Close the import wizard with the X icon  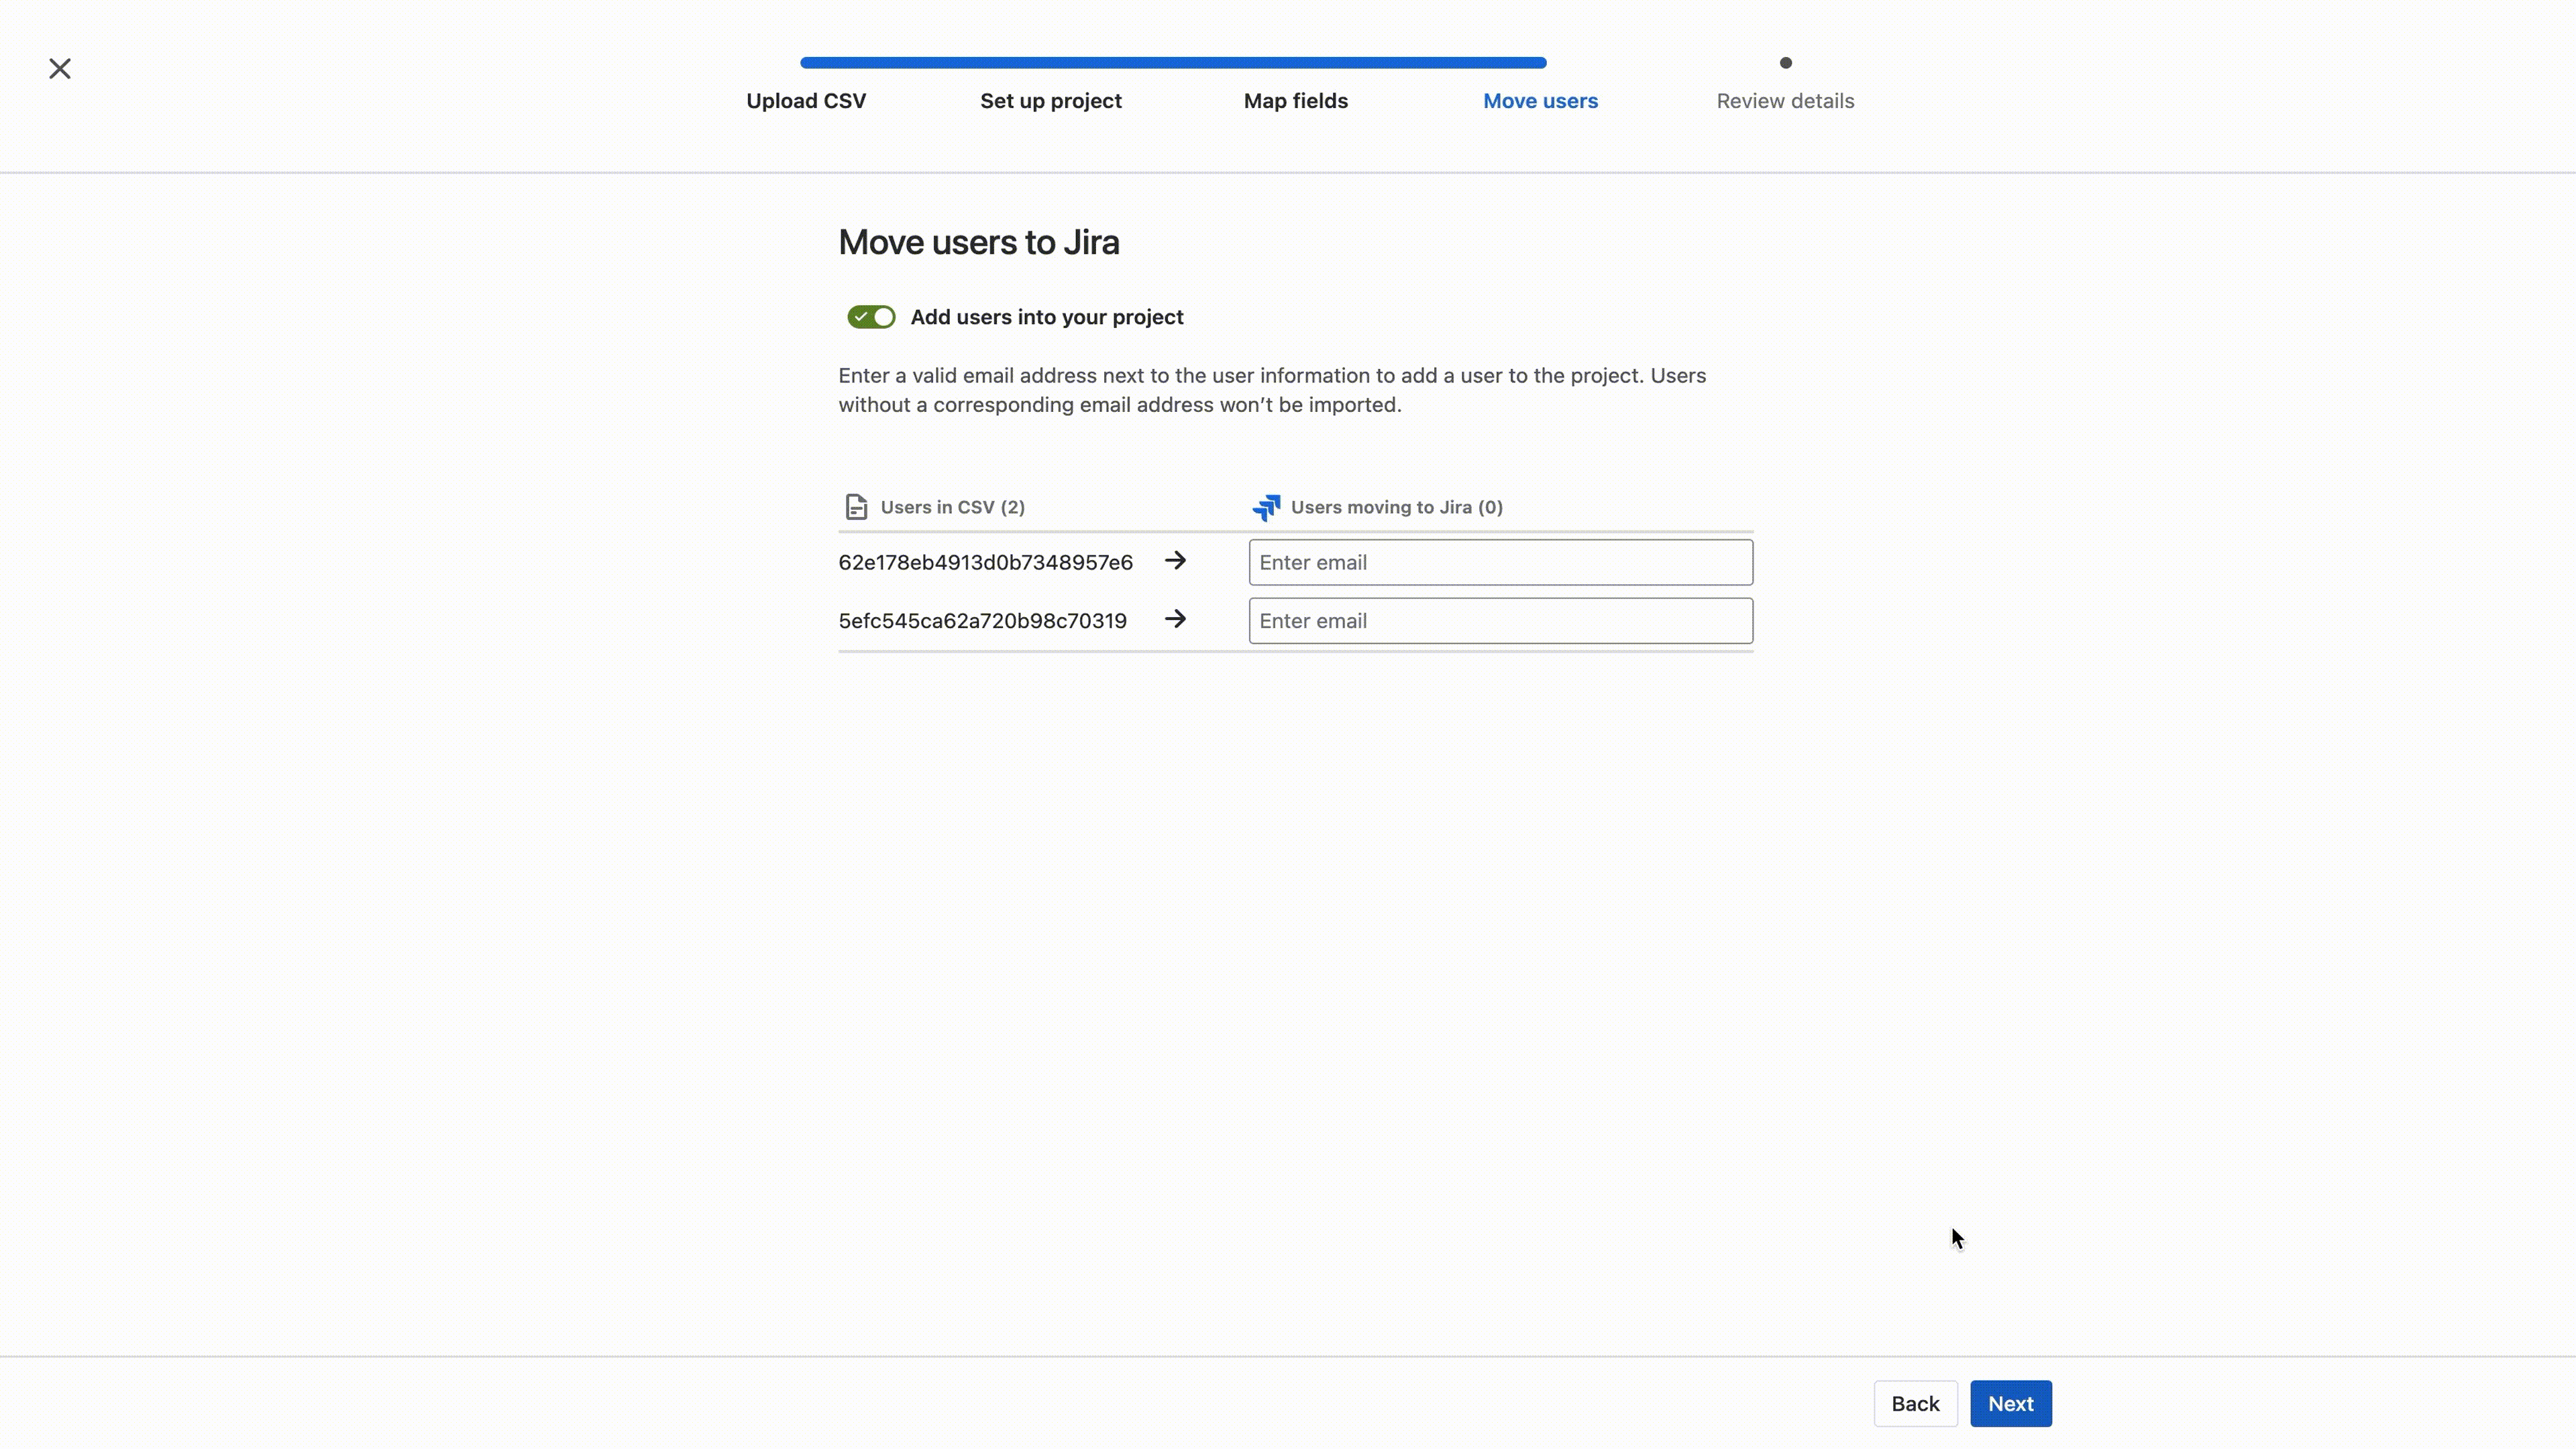(x=60, y=69)
